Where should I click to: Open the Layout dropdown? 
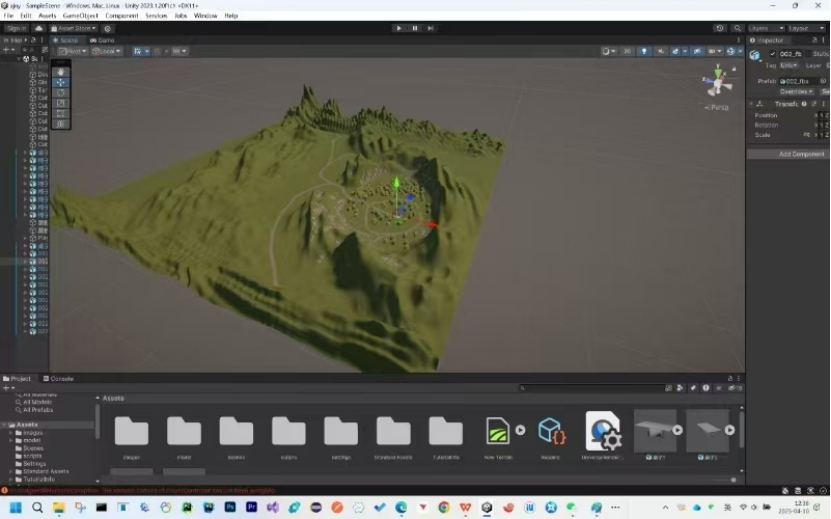804,28
